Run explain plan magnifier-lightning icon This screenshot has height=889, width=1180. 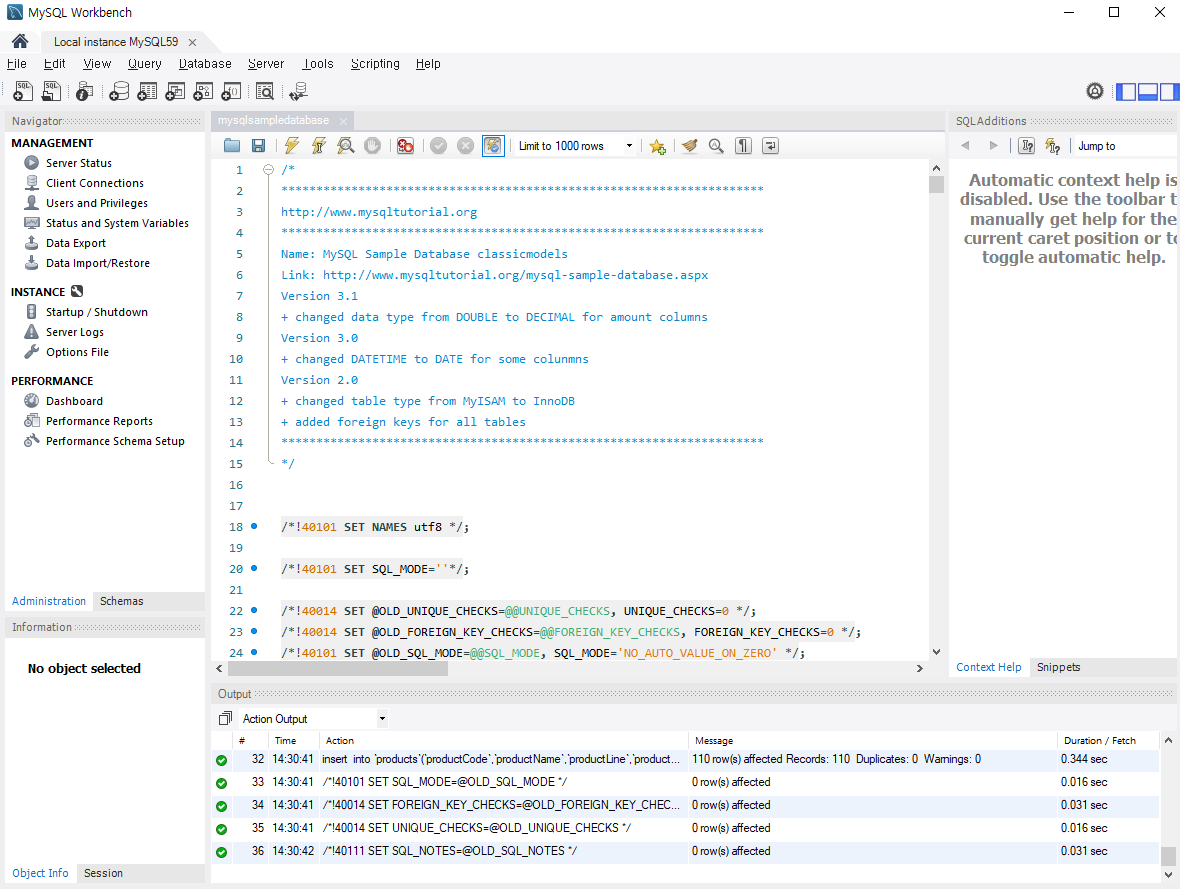point(345,146)
